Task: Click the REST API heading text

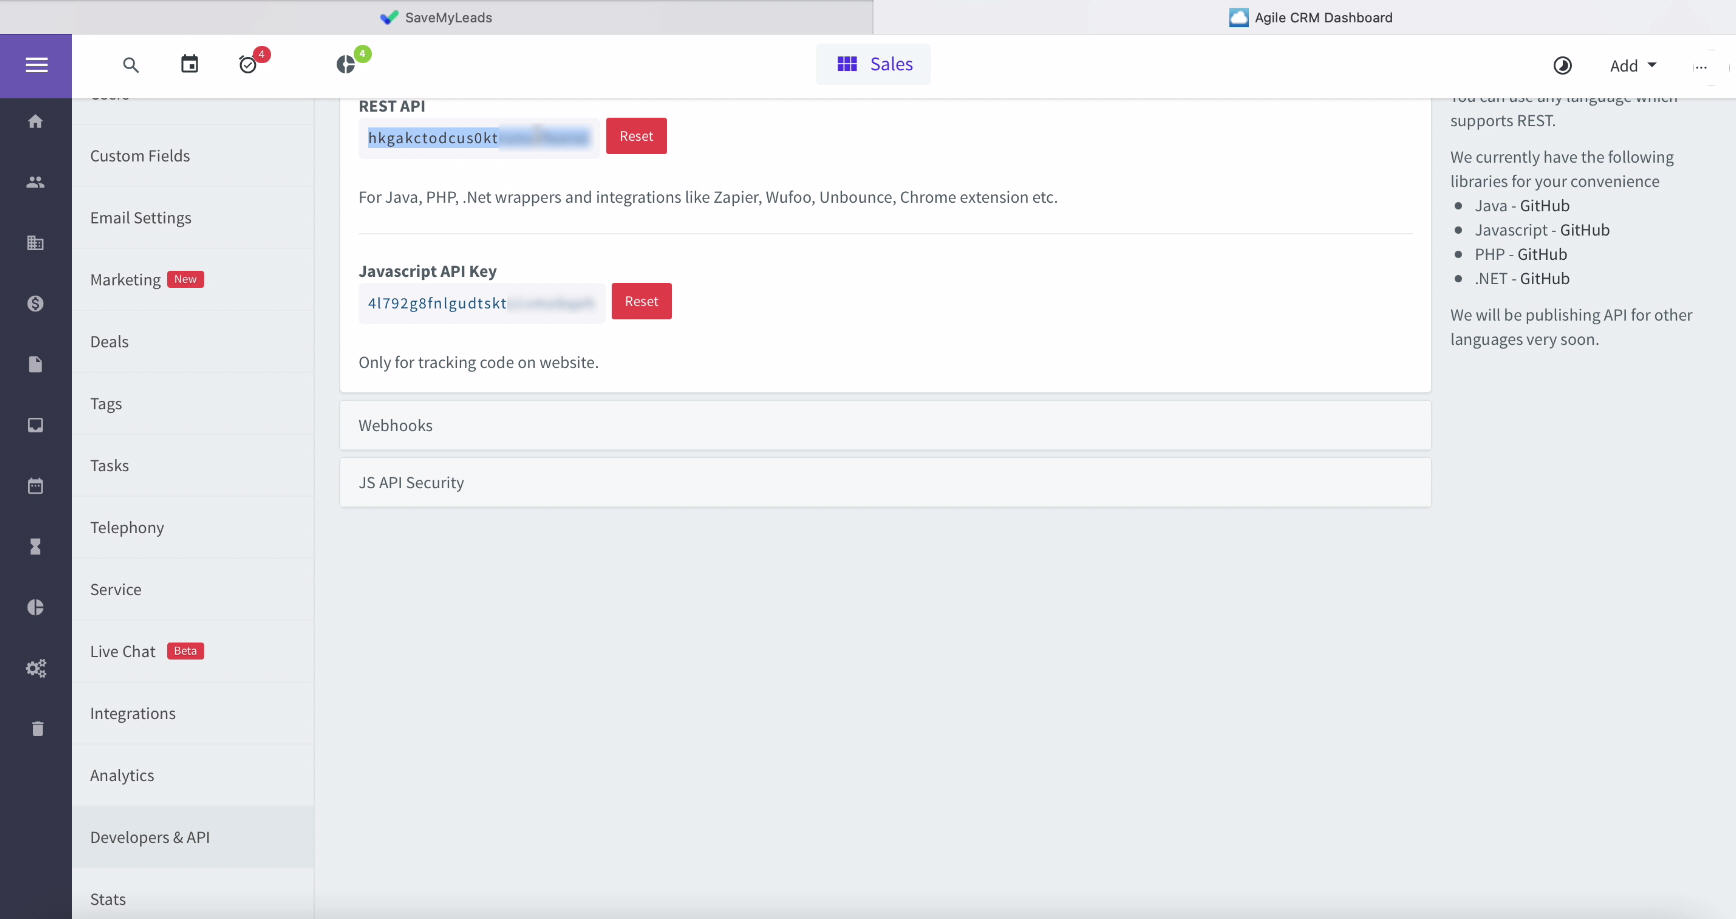Action: click(392, 106)
